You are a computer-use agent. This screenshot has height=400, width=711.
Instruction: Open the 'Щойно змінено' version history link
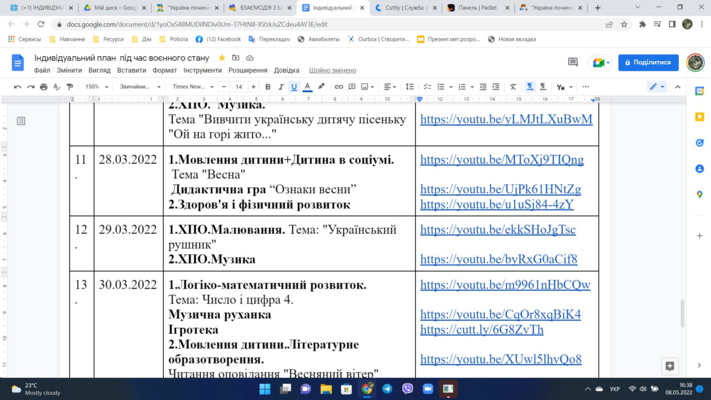(x=332, y=70)
